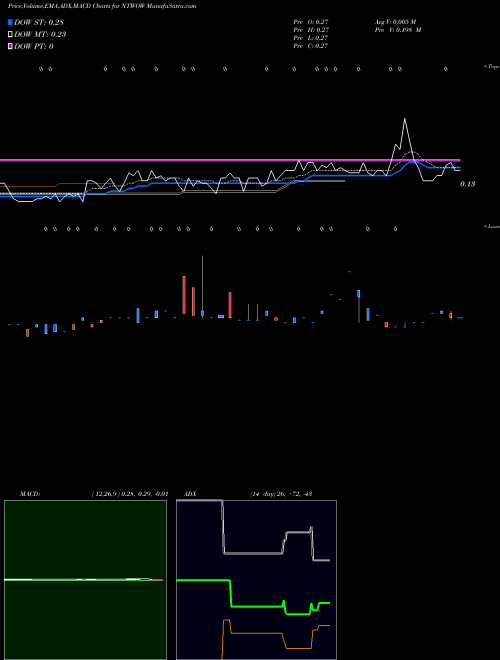Click the blue DOW ST legend swatch

point(10,22)
